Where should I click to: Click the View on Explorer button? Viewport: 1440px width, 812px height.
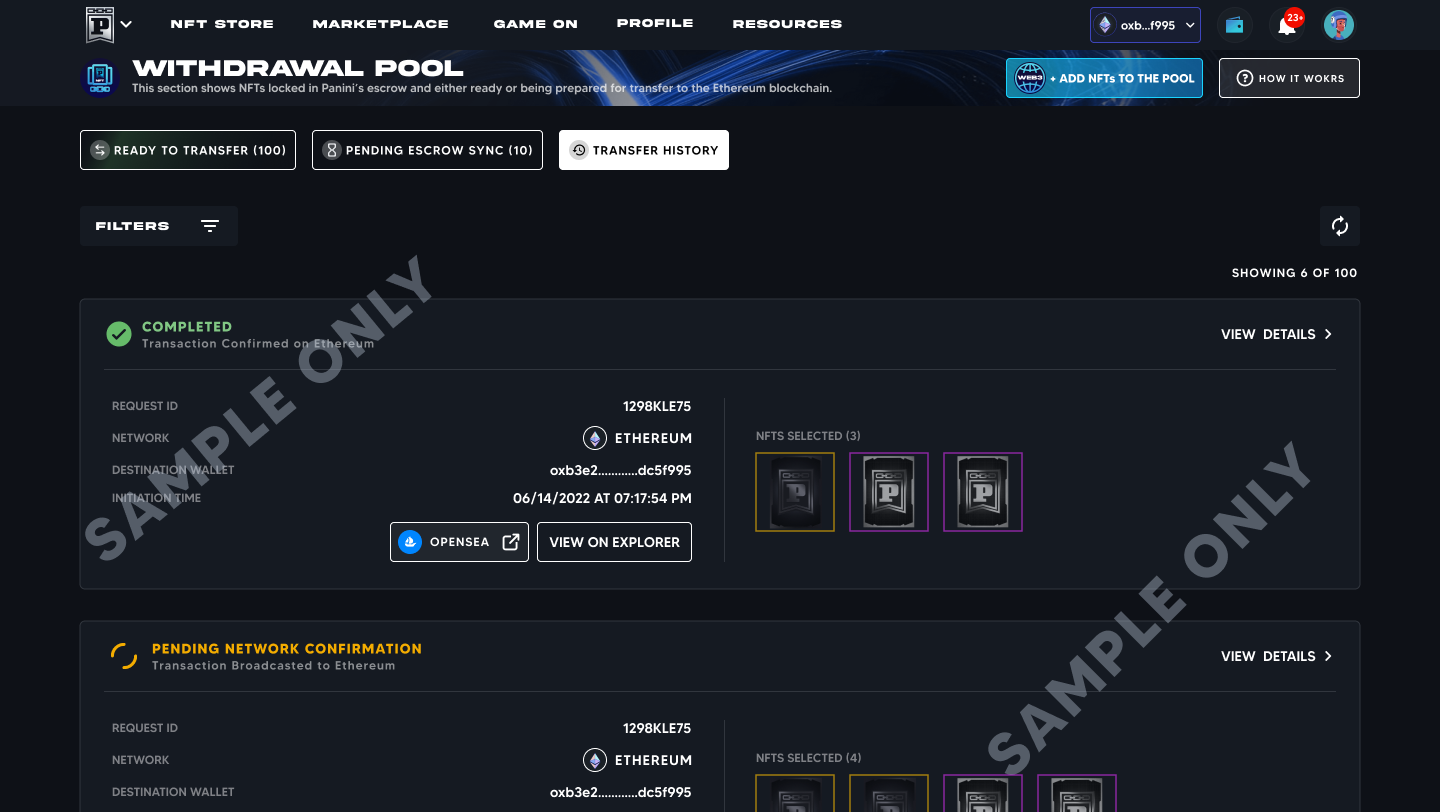coord(614,542)
